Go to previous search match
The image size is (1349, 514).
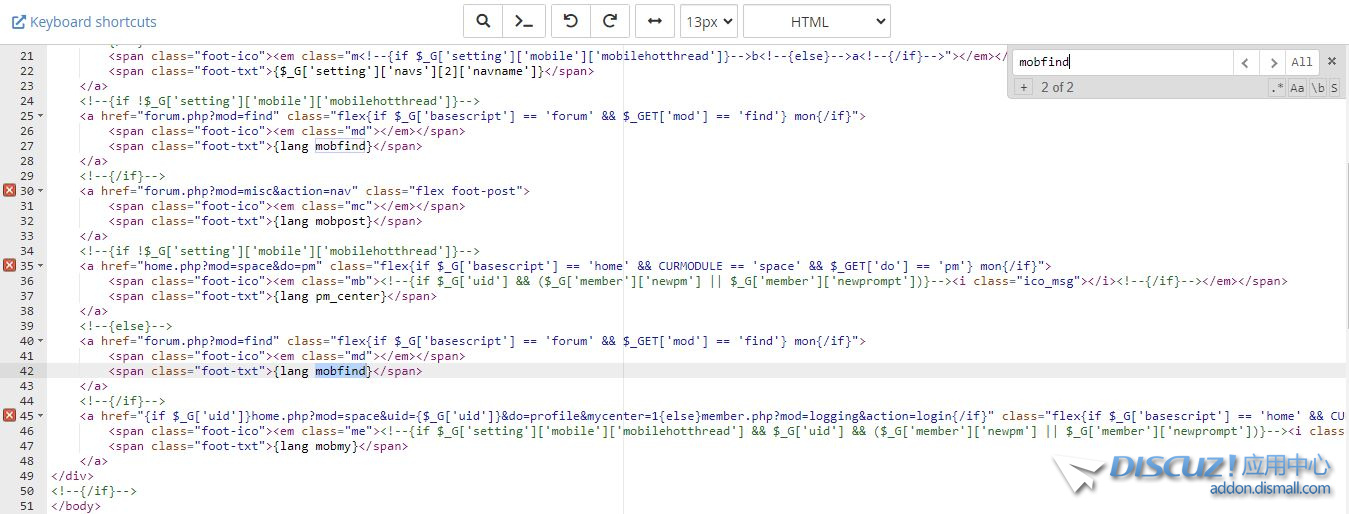(1245, 62)
